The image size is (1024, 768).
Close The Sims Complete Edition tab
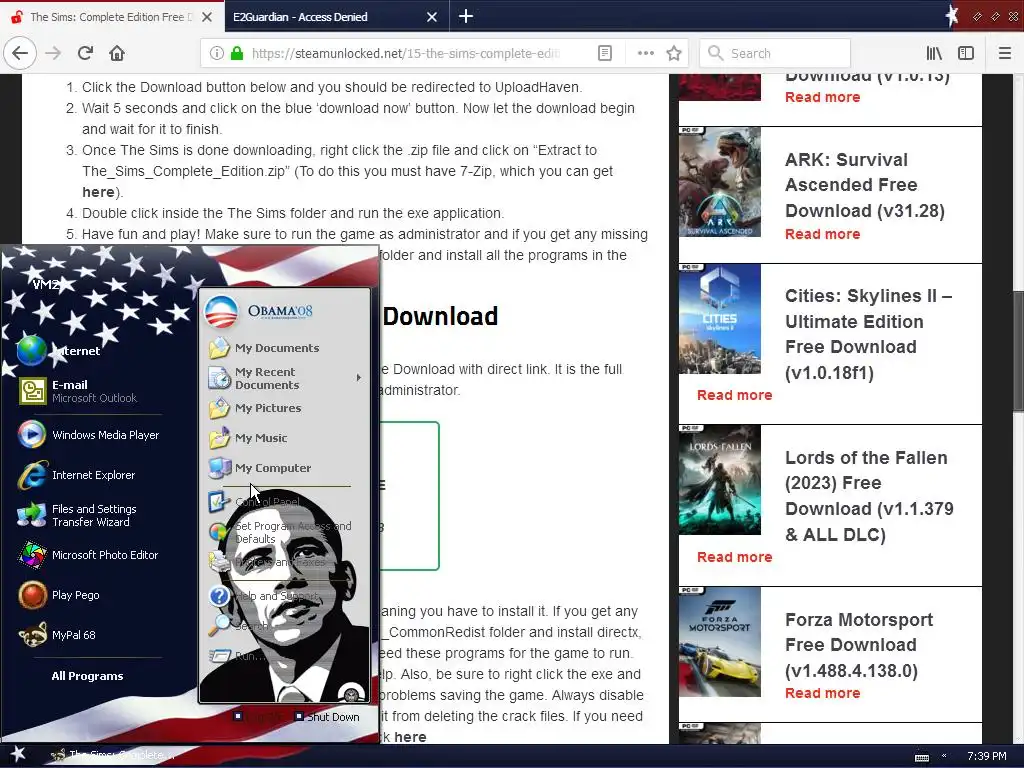206,17
